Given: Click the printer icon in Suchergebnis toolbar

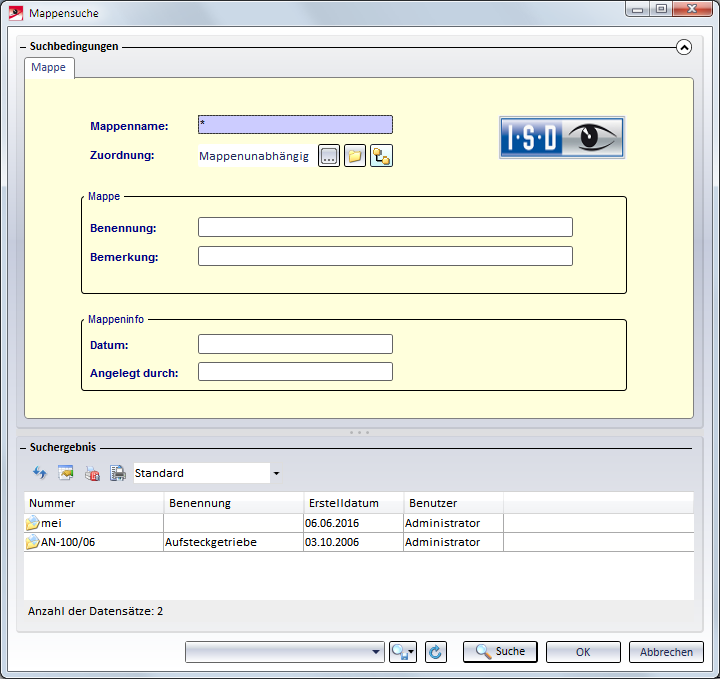Looking at the screenshot, I should (117, 473).
